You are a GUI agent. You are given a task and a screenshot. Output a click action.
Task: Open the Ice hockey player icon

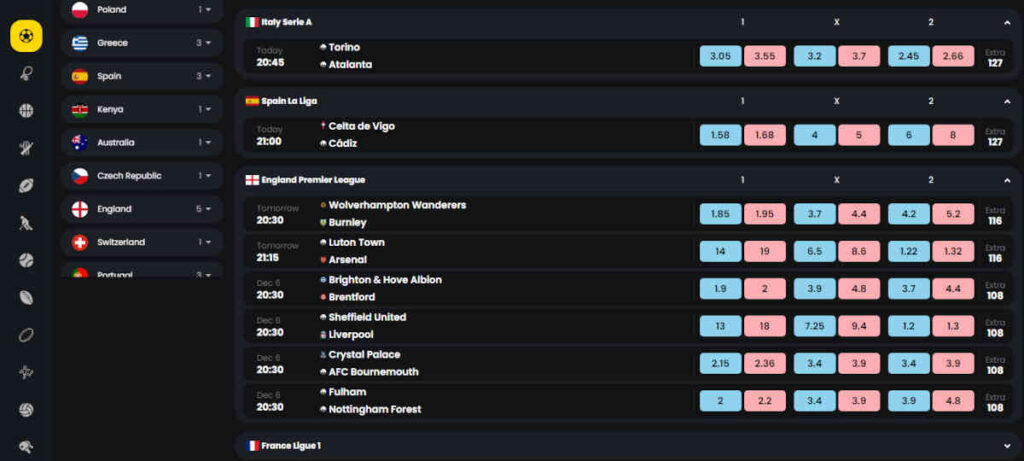[x=26, y=223]
